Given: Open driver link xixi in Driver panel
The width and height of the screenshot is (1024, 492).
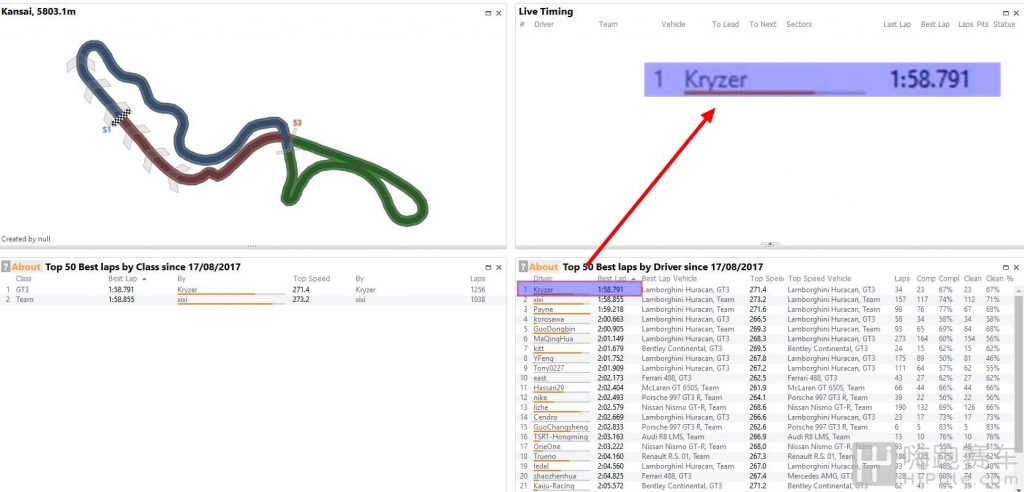Looking at the screenshot, I should [x=539, y=299].
